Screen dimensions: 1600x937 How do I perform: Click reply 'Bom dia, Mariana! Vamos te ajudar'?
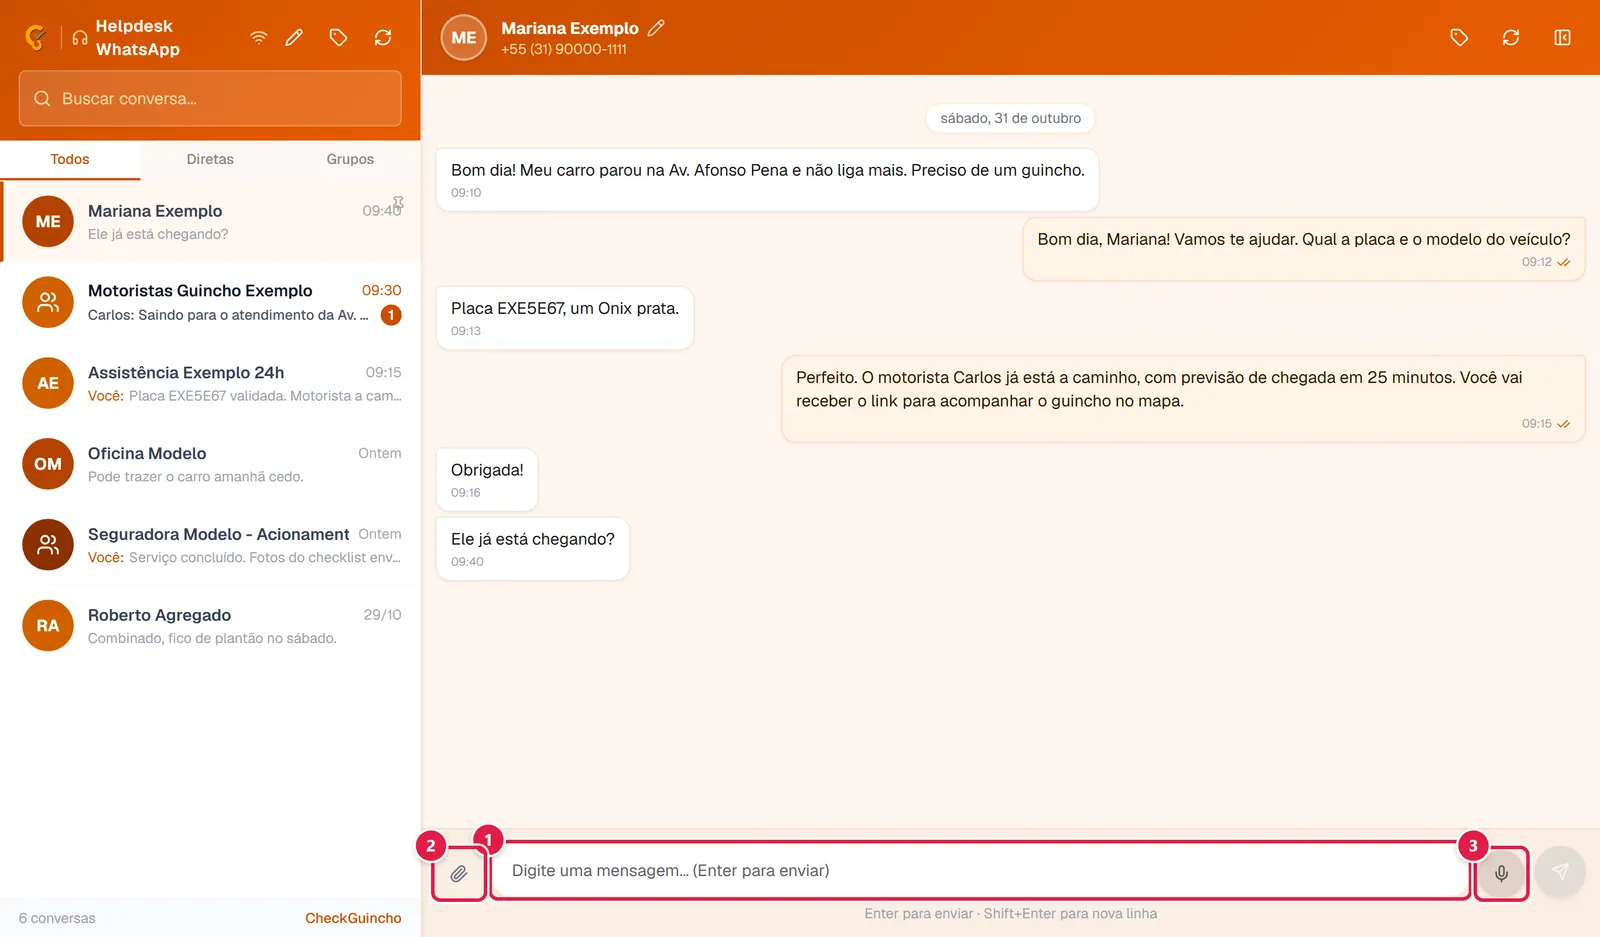point(1304,249)
